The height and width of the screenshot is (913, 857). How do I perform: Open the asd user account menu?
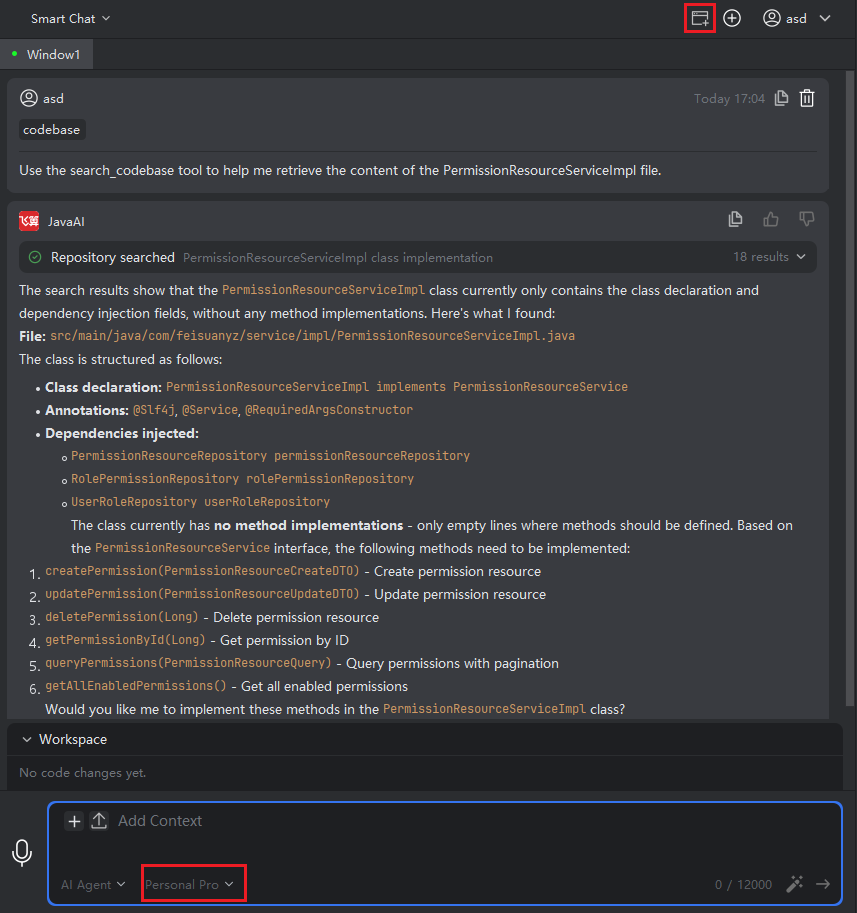coord(797,18)
